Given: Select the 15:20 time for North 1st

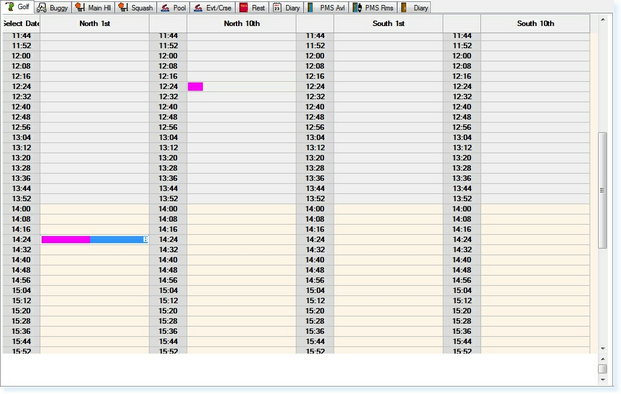Looking at the screenshot, I should pyautogui.click(x=21, y=311).
